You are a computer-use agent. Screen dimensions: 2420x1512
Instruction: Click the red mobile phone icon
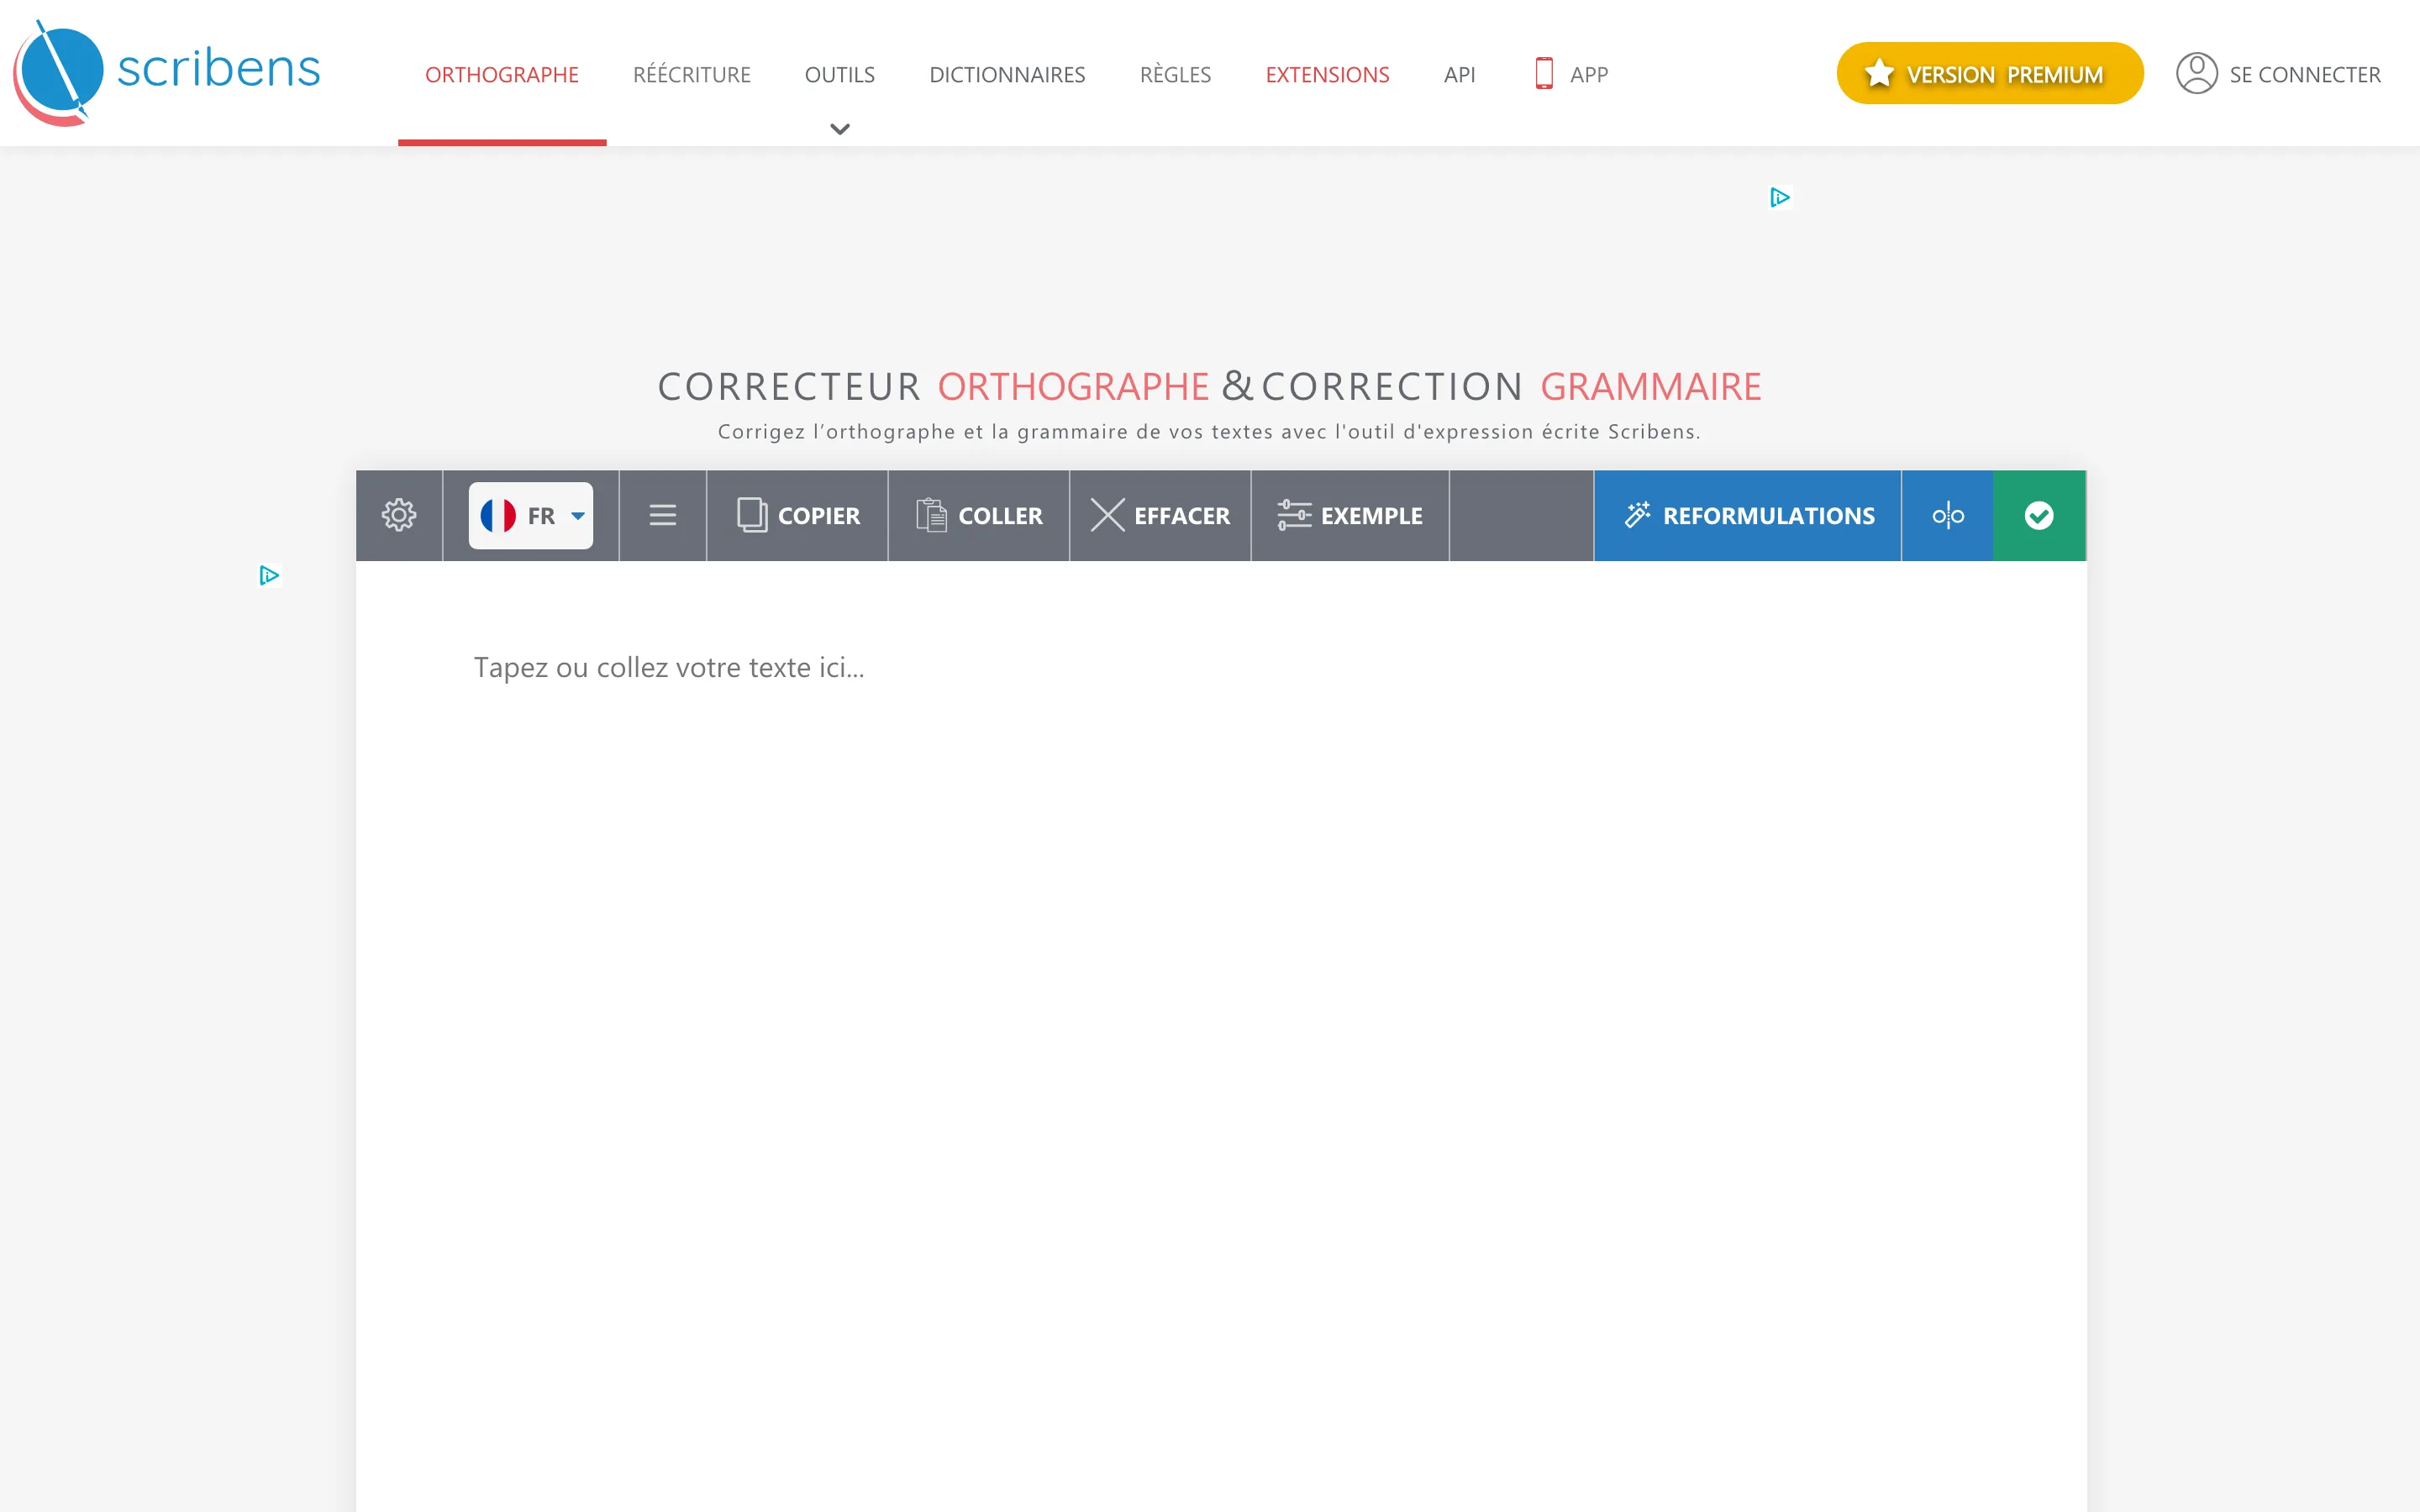1544,73
